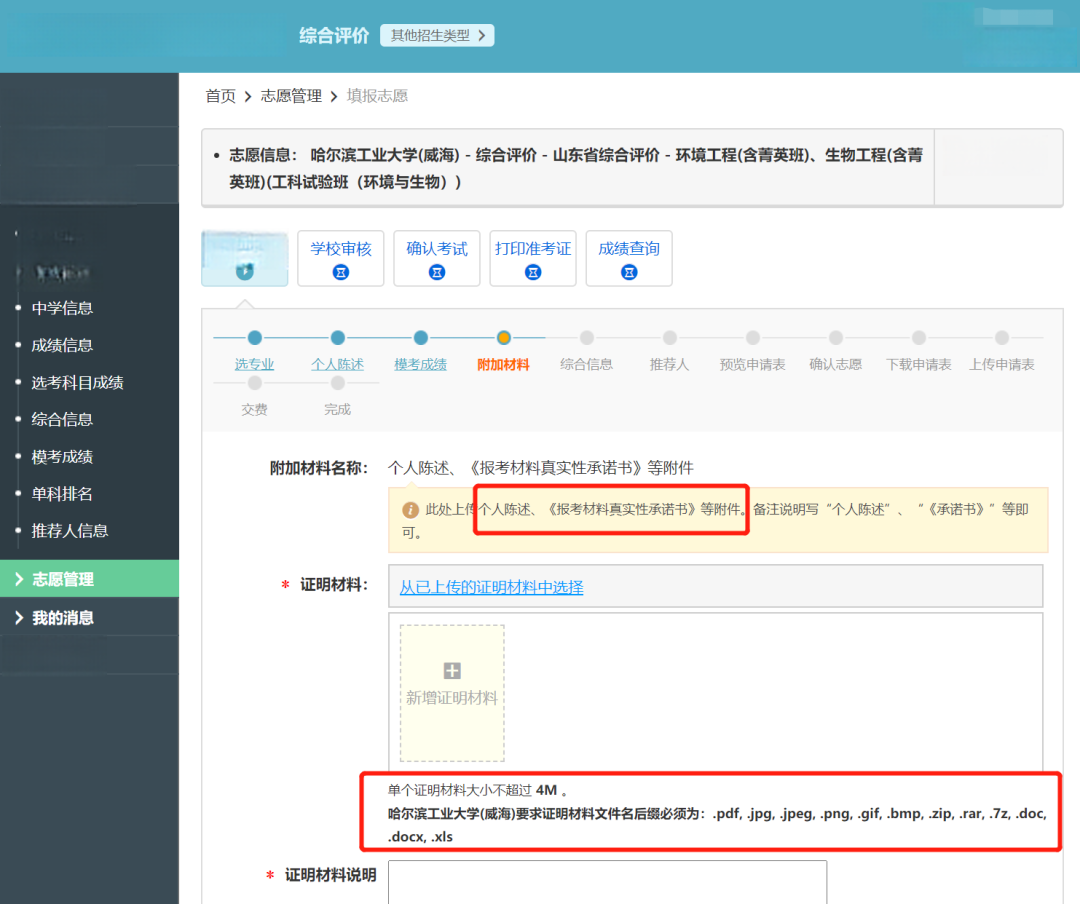1080x904 pixels.
Task: Click the 完成 step label
Action: click(338, 409)
